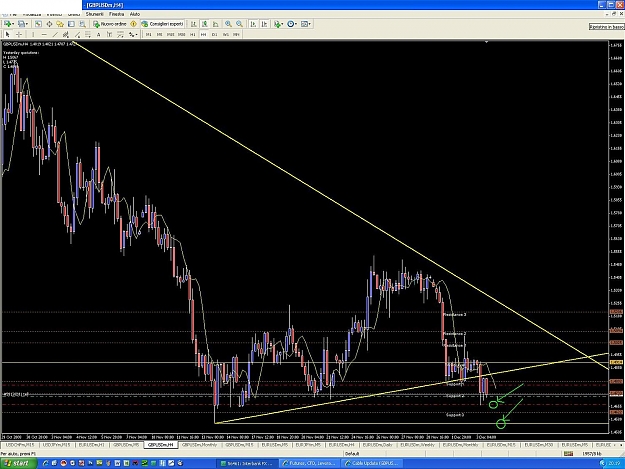Select the arrow cursor tool
The image size is (625, 469).
8,34
